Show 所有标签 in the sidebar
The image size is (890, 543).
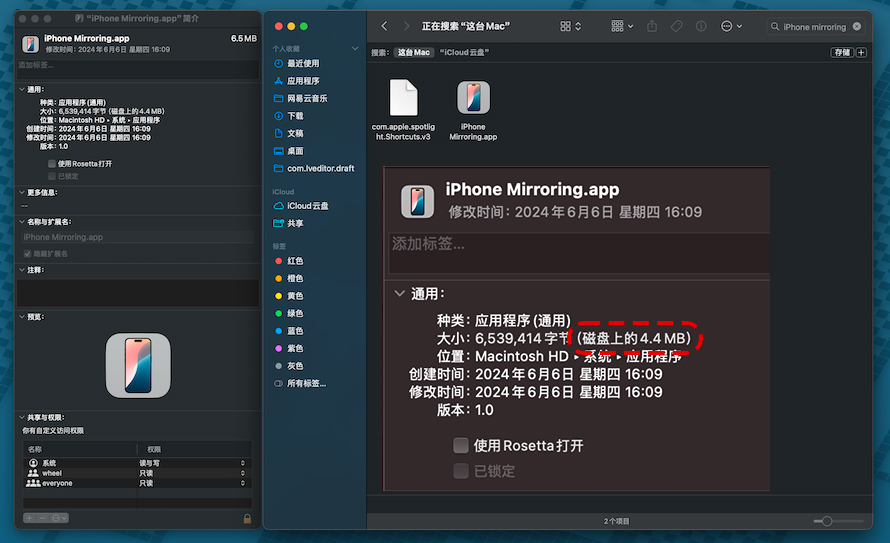click(306, 384)
